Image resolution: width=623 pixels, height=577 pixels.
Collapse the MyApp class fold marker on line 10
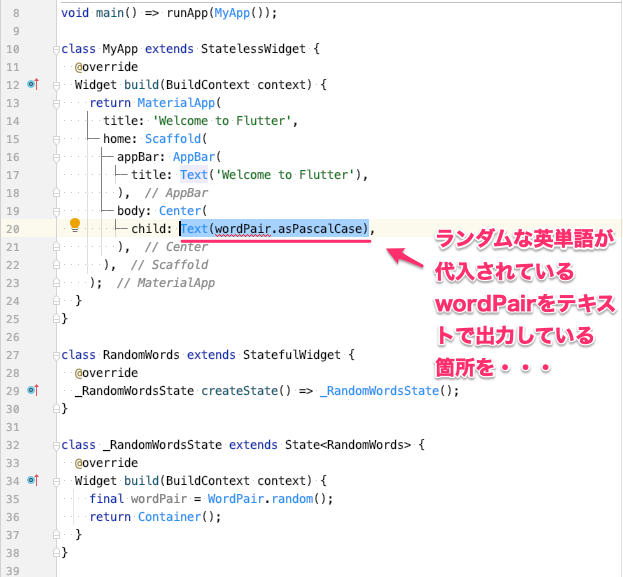[x=56, y=49]
